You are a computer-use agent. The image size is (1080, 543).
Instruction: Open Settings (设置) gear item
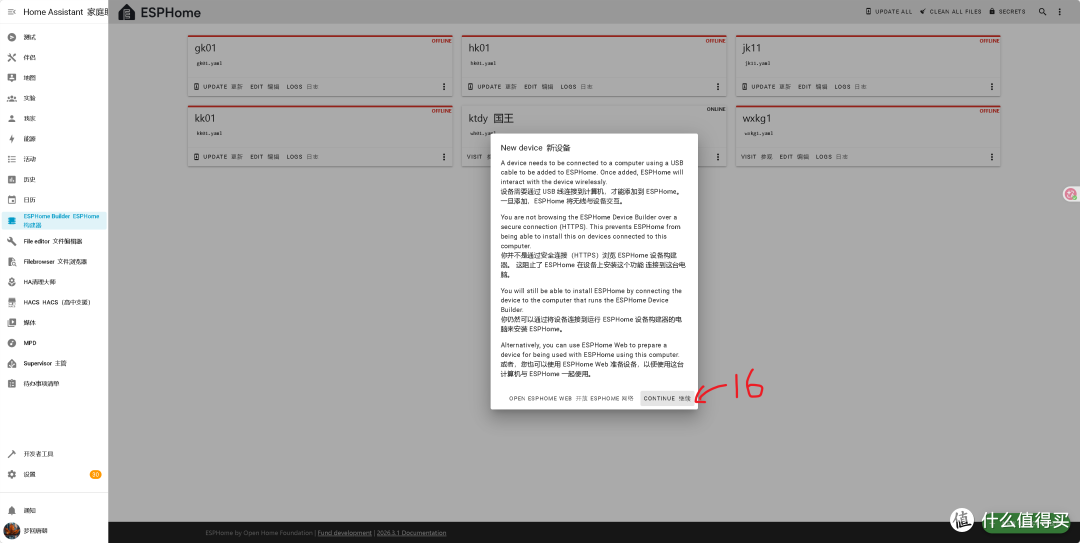tap(54, 474)
